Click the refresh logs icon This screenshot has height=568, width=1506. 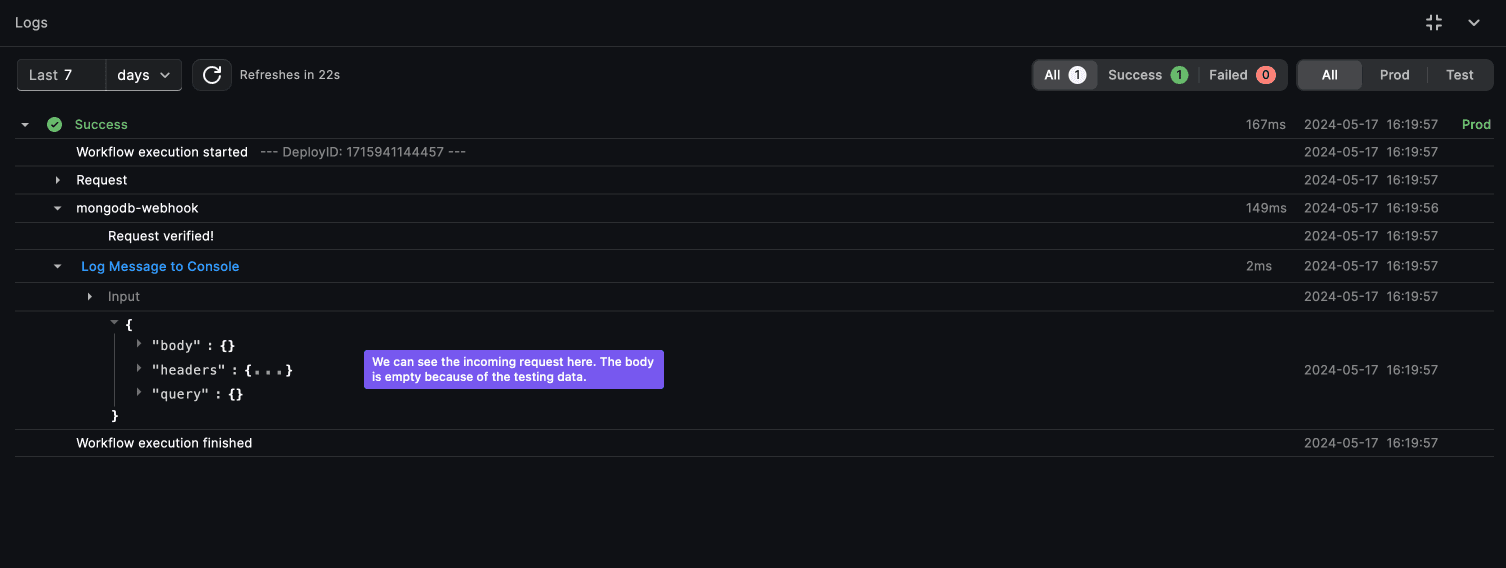point(212,75)
